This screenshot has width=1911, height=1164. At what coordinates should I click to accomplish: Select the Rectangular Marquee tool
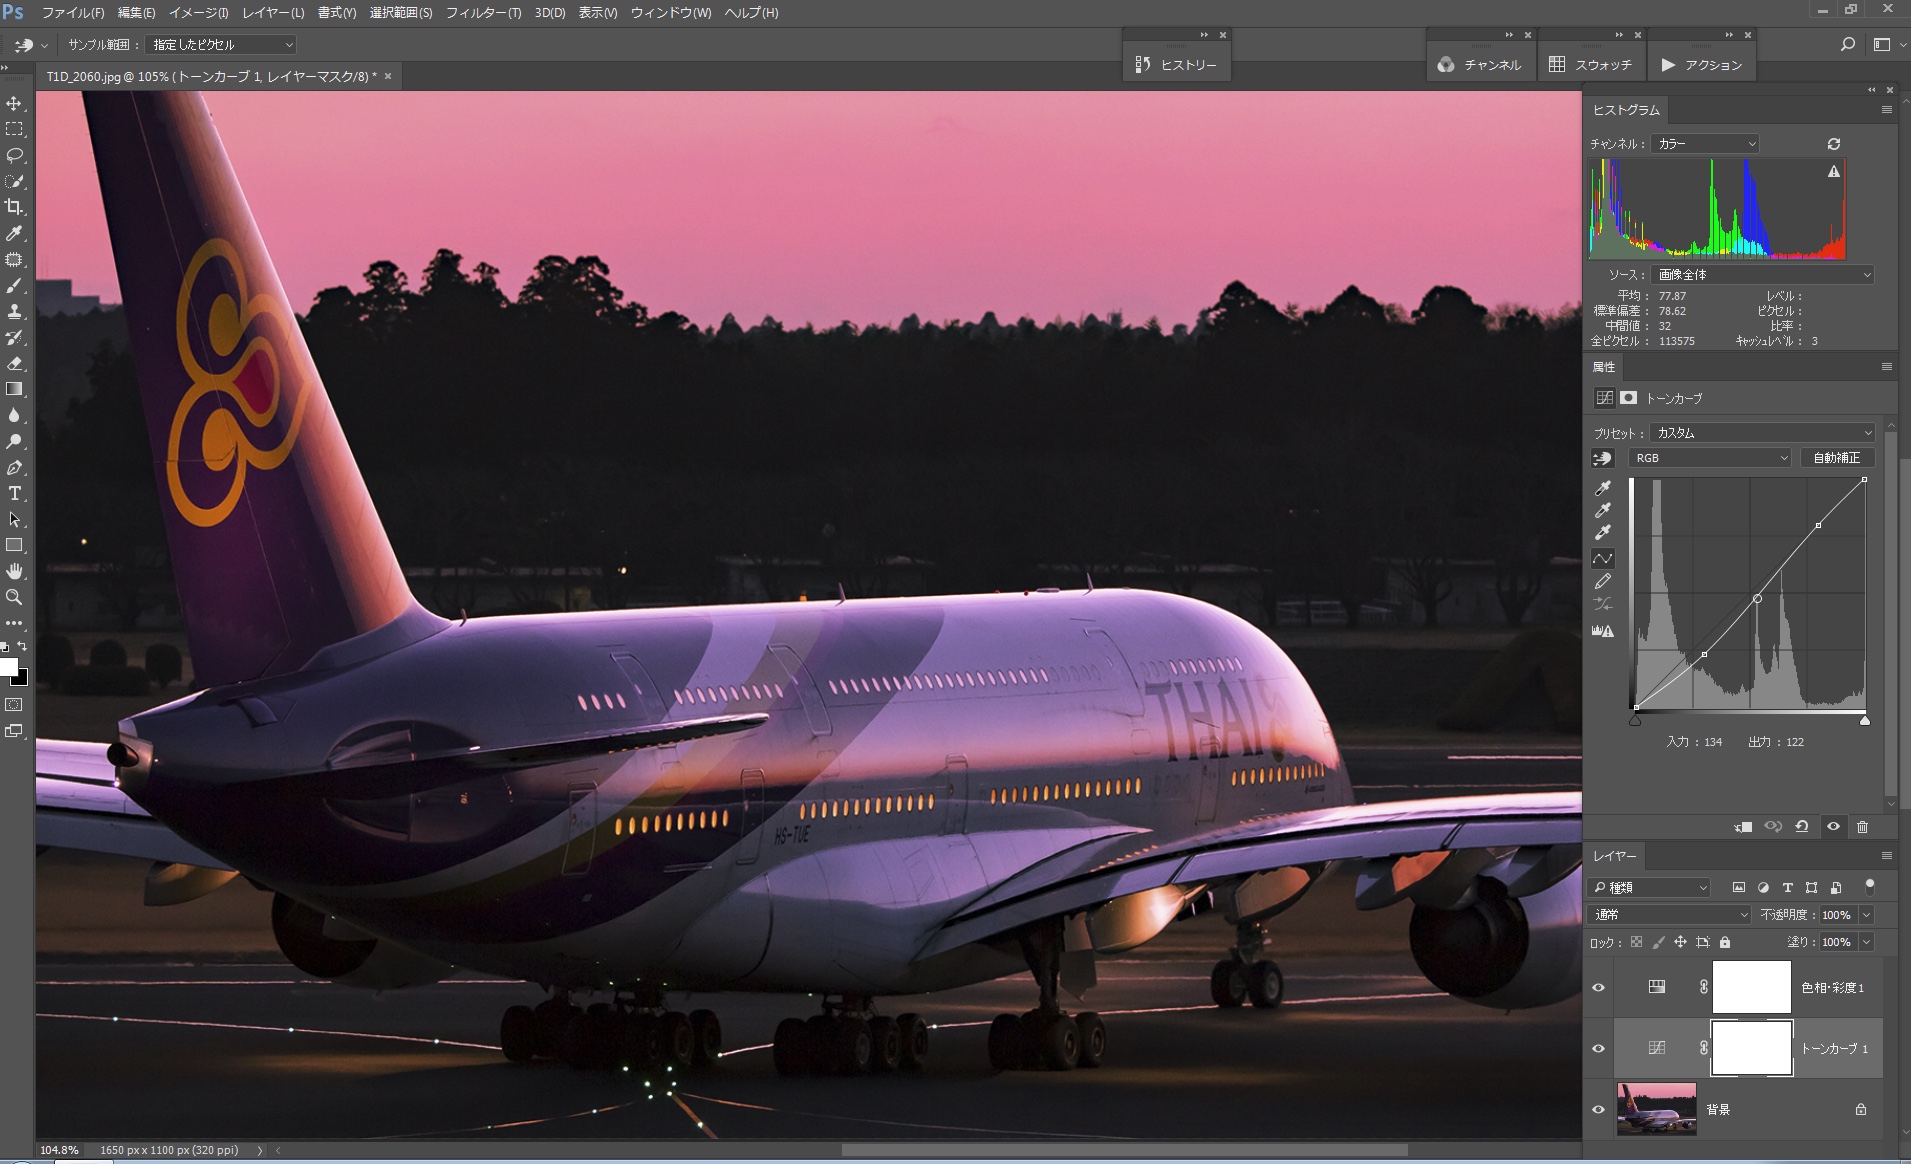(14, 129)
